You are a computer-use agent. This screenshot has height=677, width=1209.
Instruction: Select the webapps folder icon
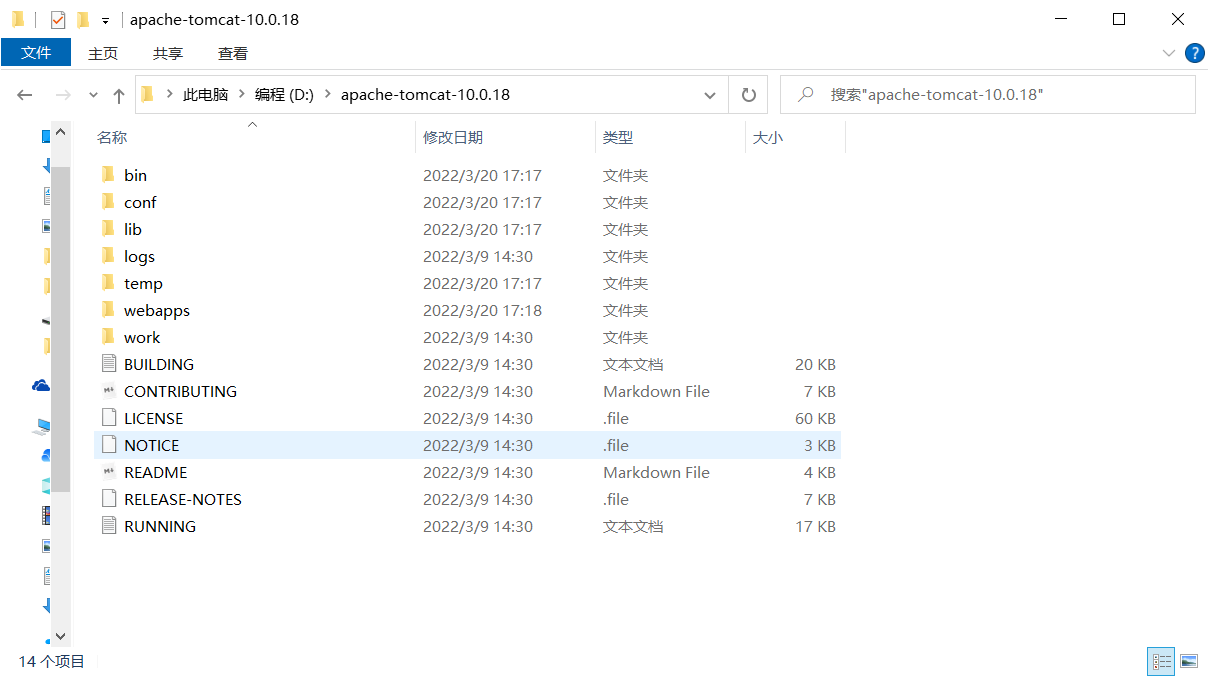pos(108,309)
